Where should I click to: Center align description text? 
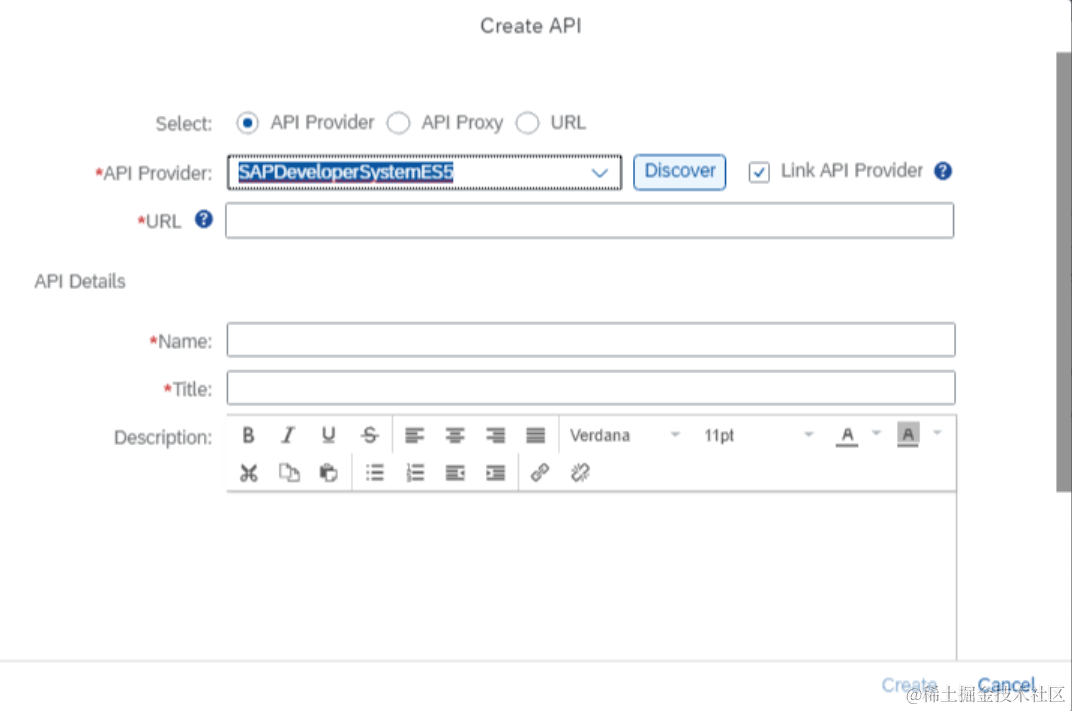455,435
